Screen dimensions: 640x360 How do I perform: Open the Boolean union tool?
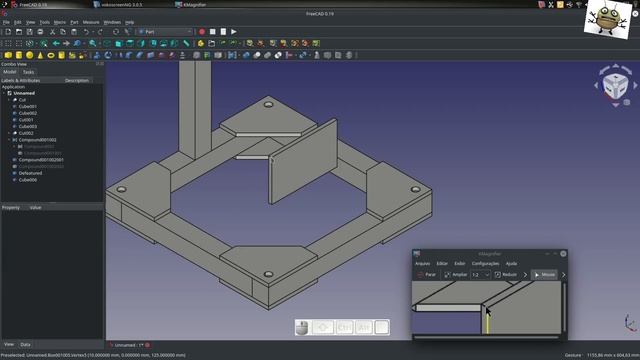click(267, 55)
